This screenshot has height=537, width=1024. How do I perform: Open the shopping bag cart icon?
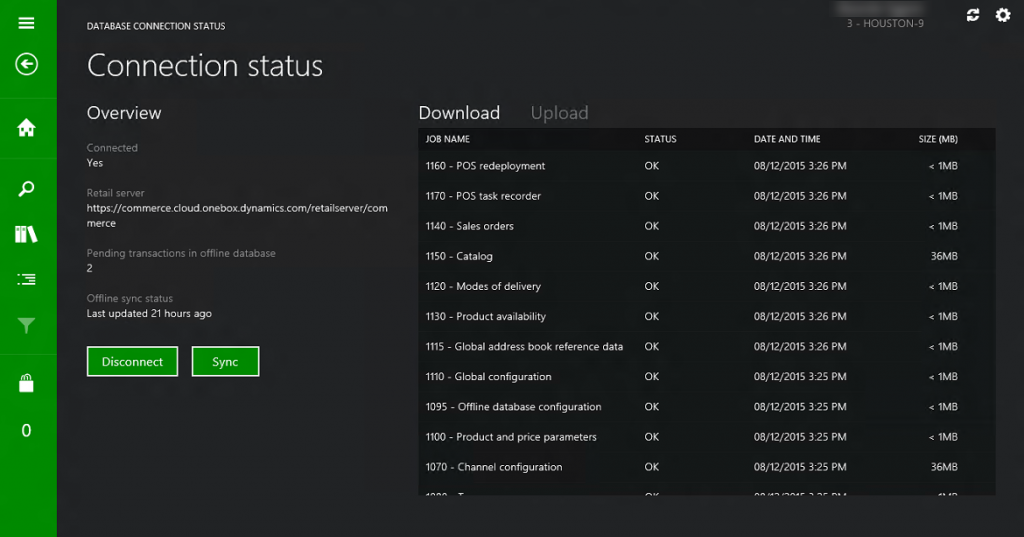27,383
